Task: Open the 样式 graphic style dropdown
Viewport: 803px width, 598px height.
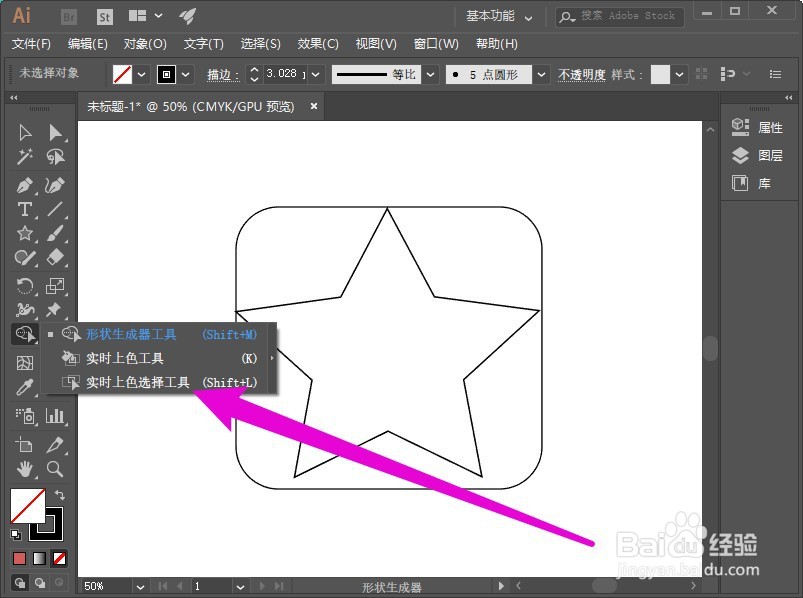Action: click(x=679, y=75)
